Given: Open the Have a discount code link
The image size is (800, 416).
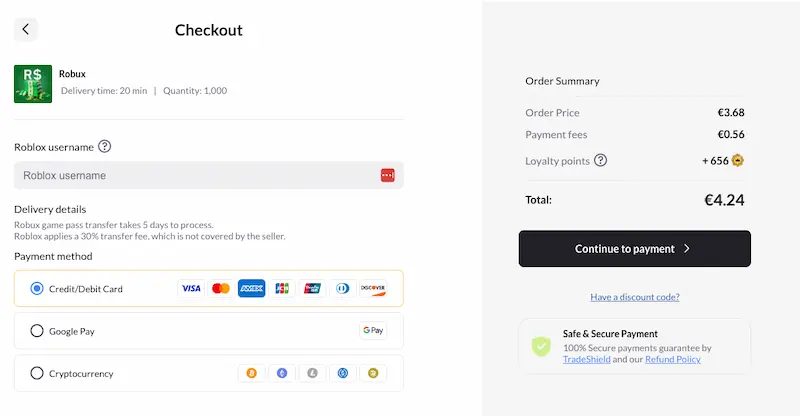Looking at the screenshot, I should point(634,297).
